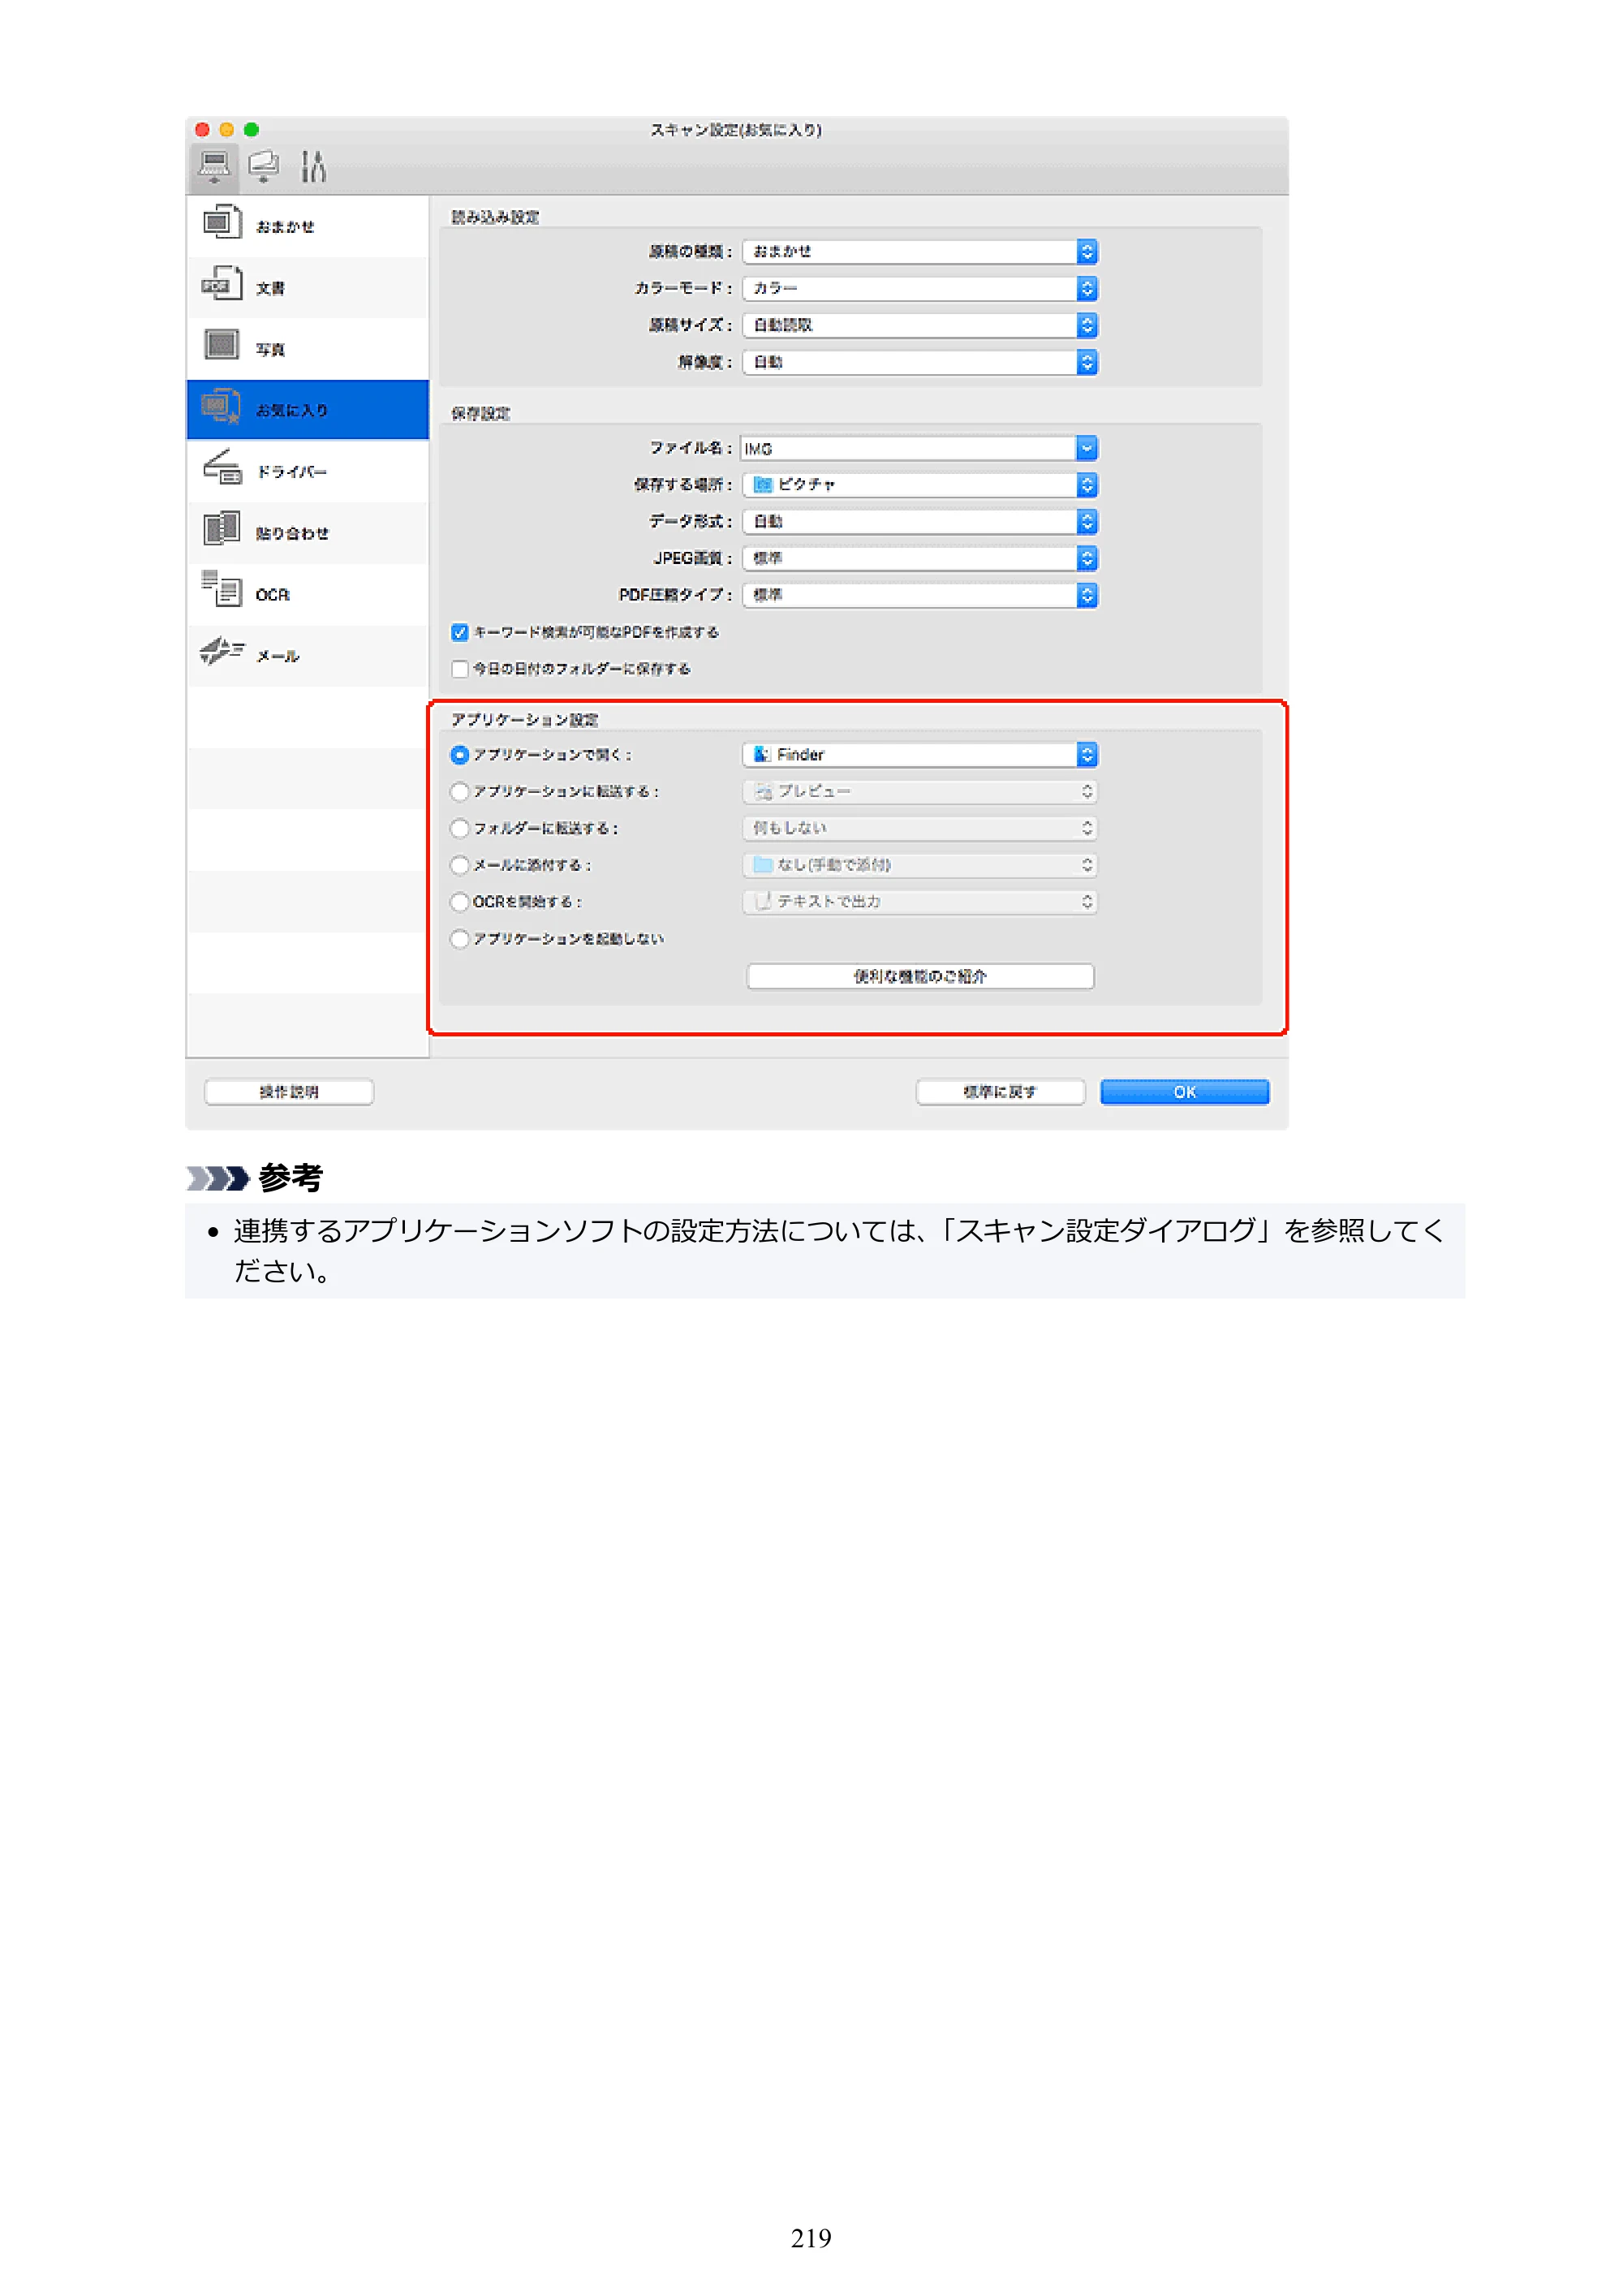The height and width of the screenshot is (2296, 1623).
Task: Expand the ファイル名 combo box arrow
Action: coord(1087,448)
